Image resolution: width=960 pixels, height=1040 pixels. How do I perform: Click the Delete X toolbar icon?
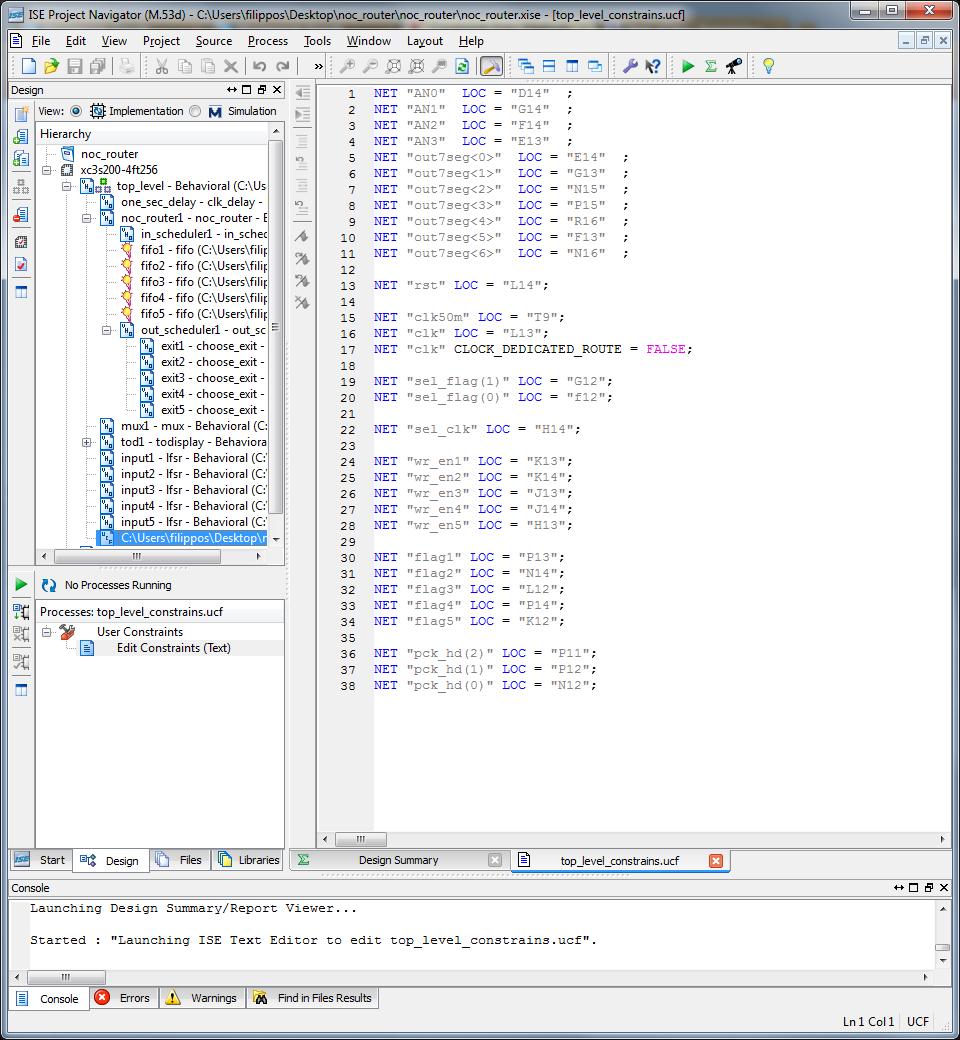[x=230, y=66]
